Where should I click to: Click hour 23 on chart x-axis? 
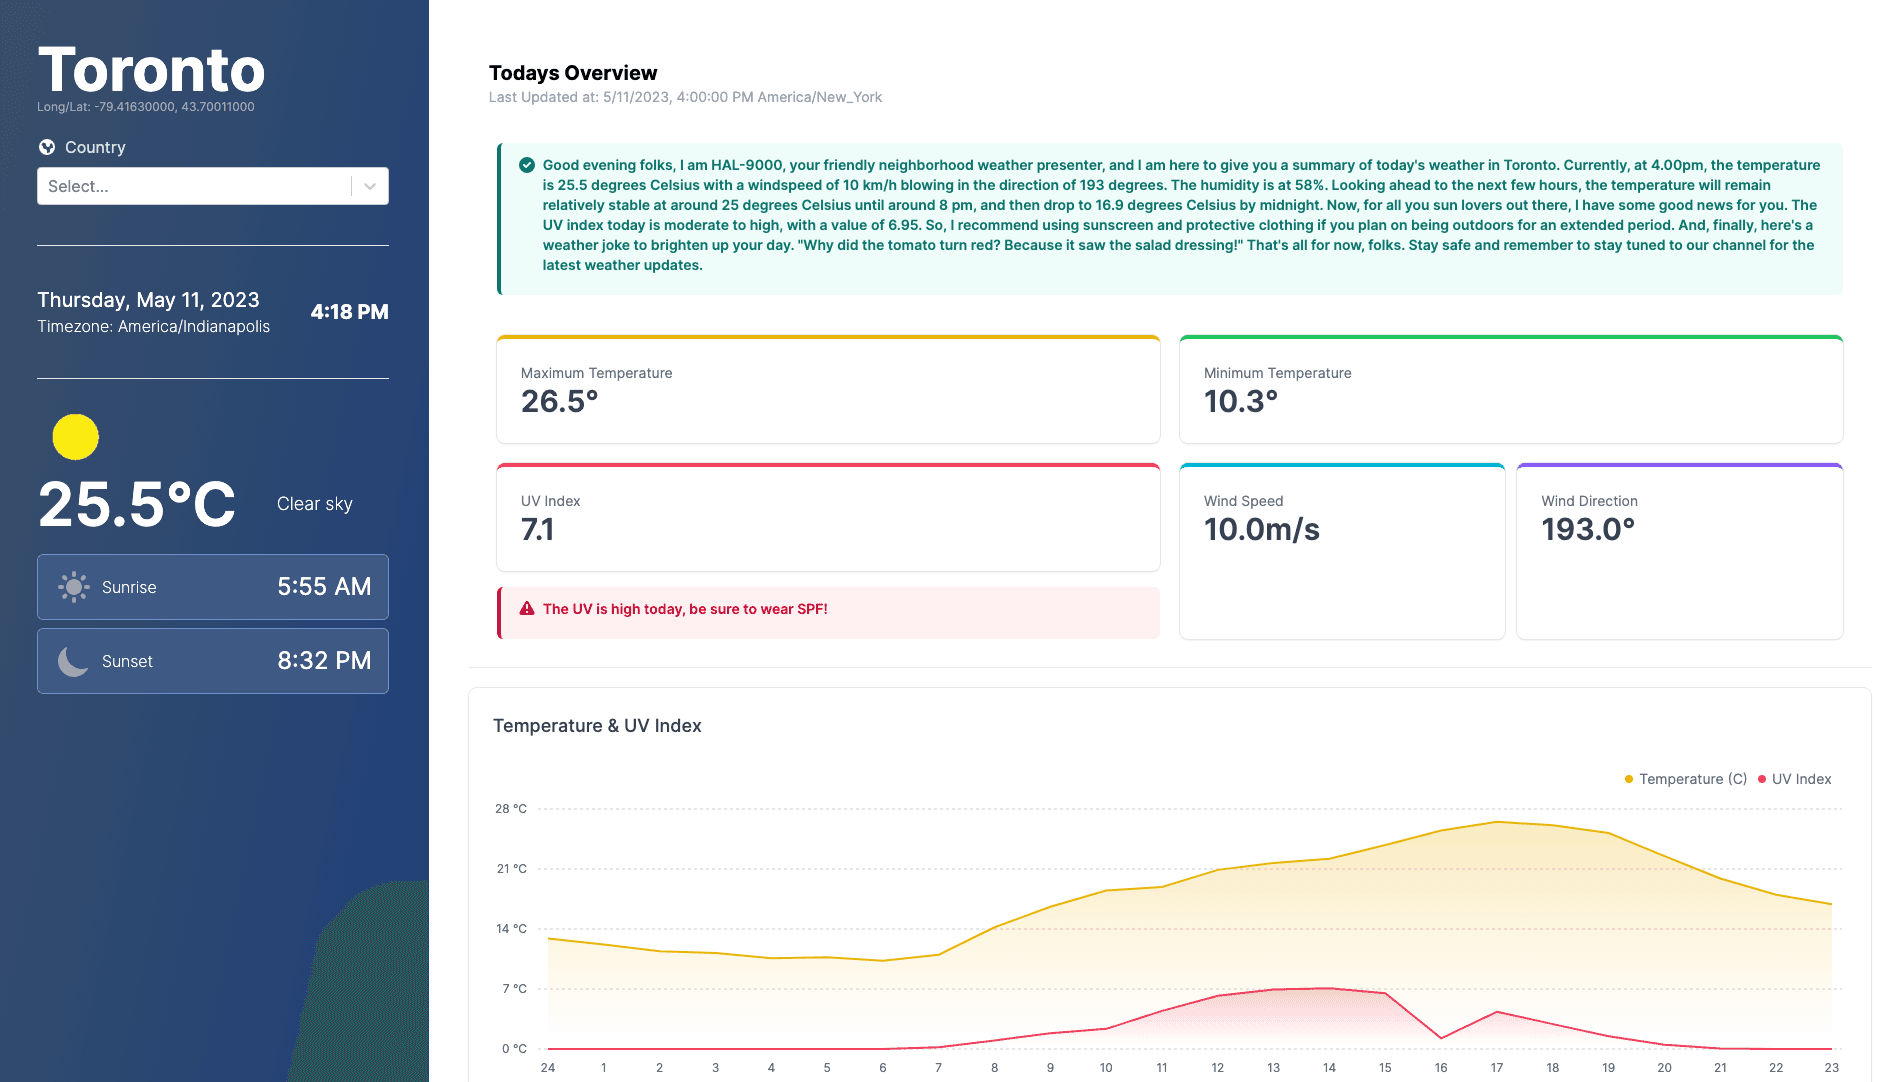click(1832, 1067)
